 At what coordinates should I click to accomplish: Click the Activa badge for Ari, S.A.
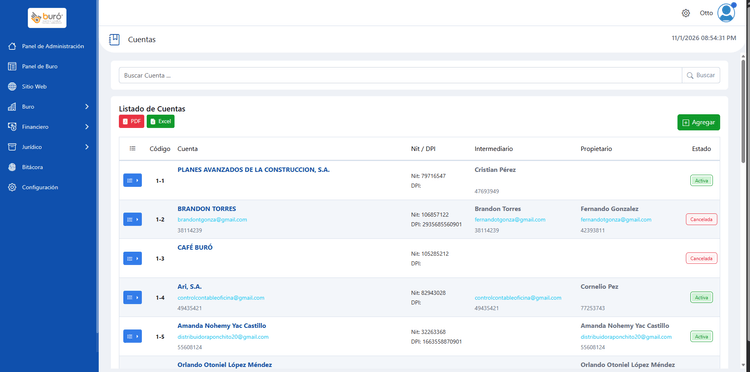point(701,297)
